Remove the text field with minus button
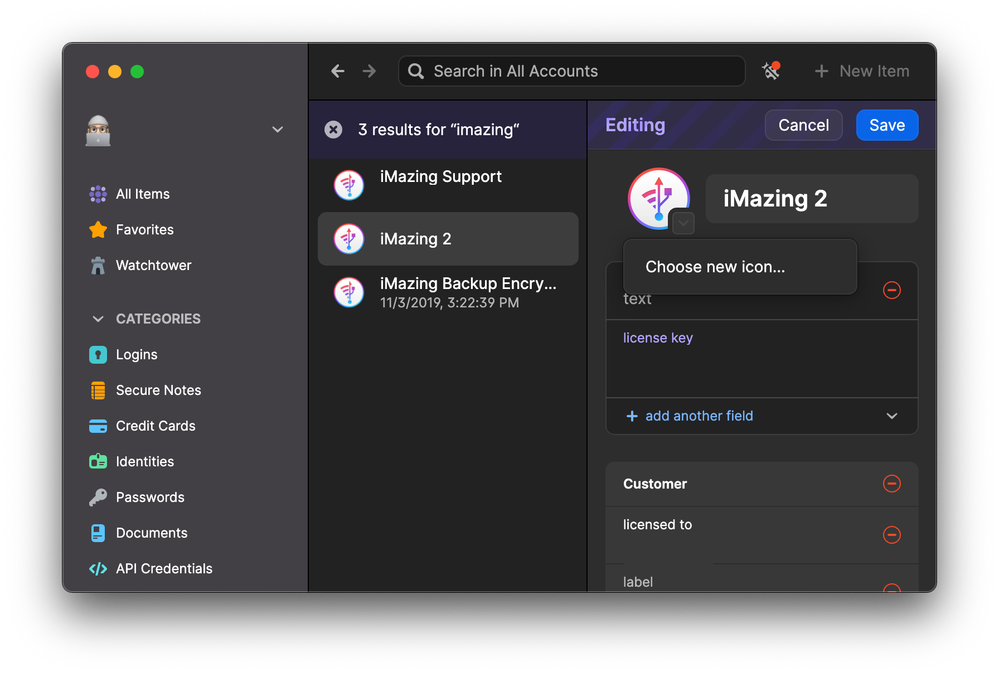Image resolution: width=999 pixels, height=675 pixels. 892,290
